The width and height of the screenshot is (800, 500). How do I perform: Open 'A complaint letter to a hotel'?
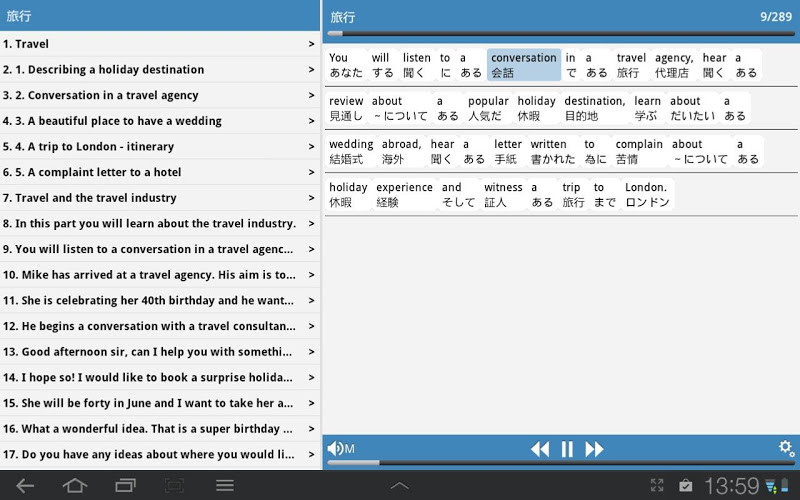click(x=160, y=172)
